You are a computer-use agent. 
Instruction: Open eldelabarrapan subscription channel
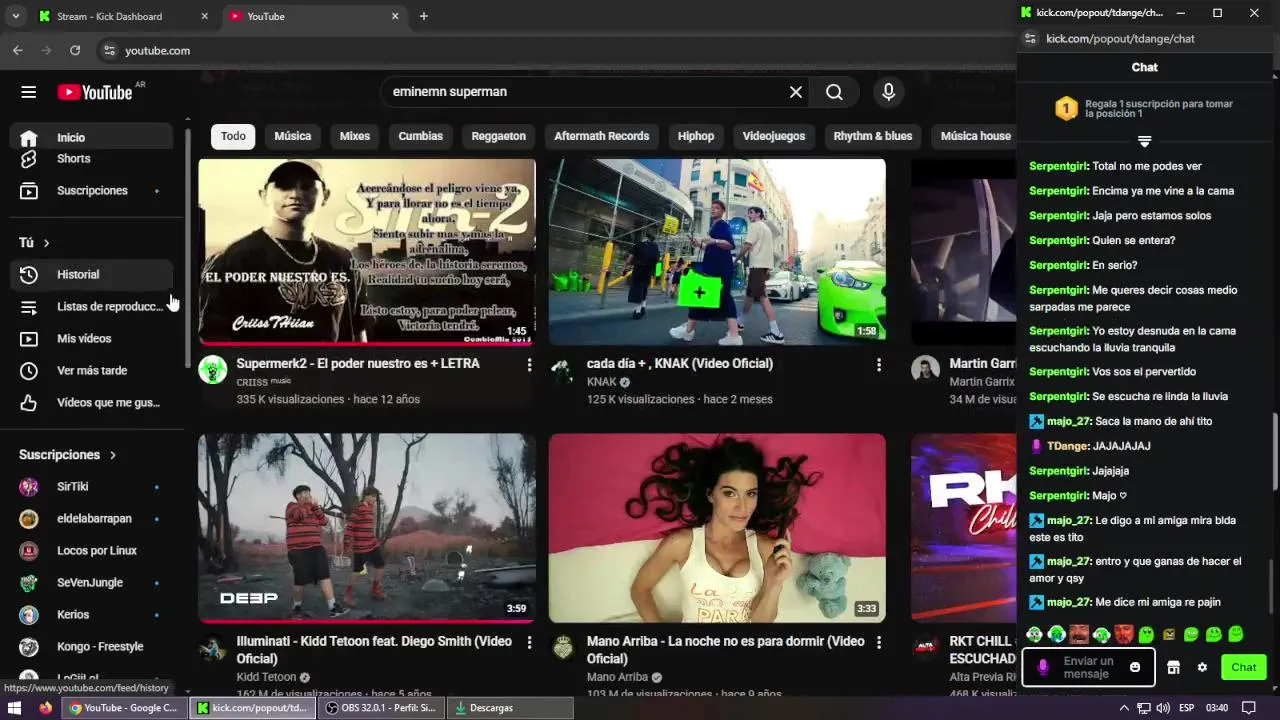(92, 519)
